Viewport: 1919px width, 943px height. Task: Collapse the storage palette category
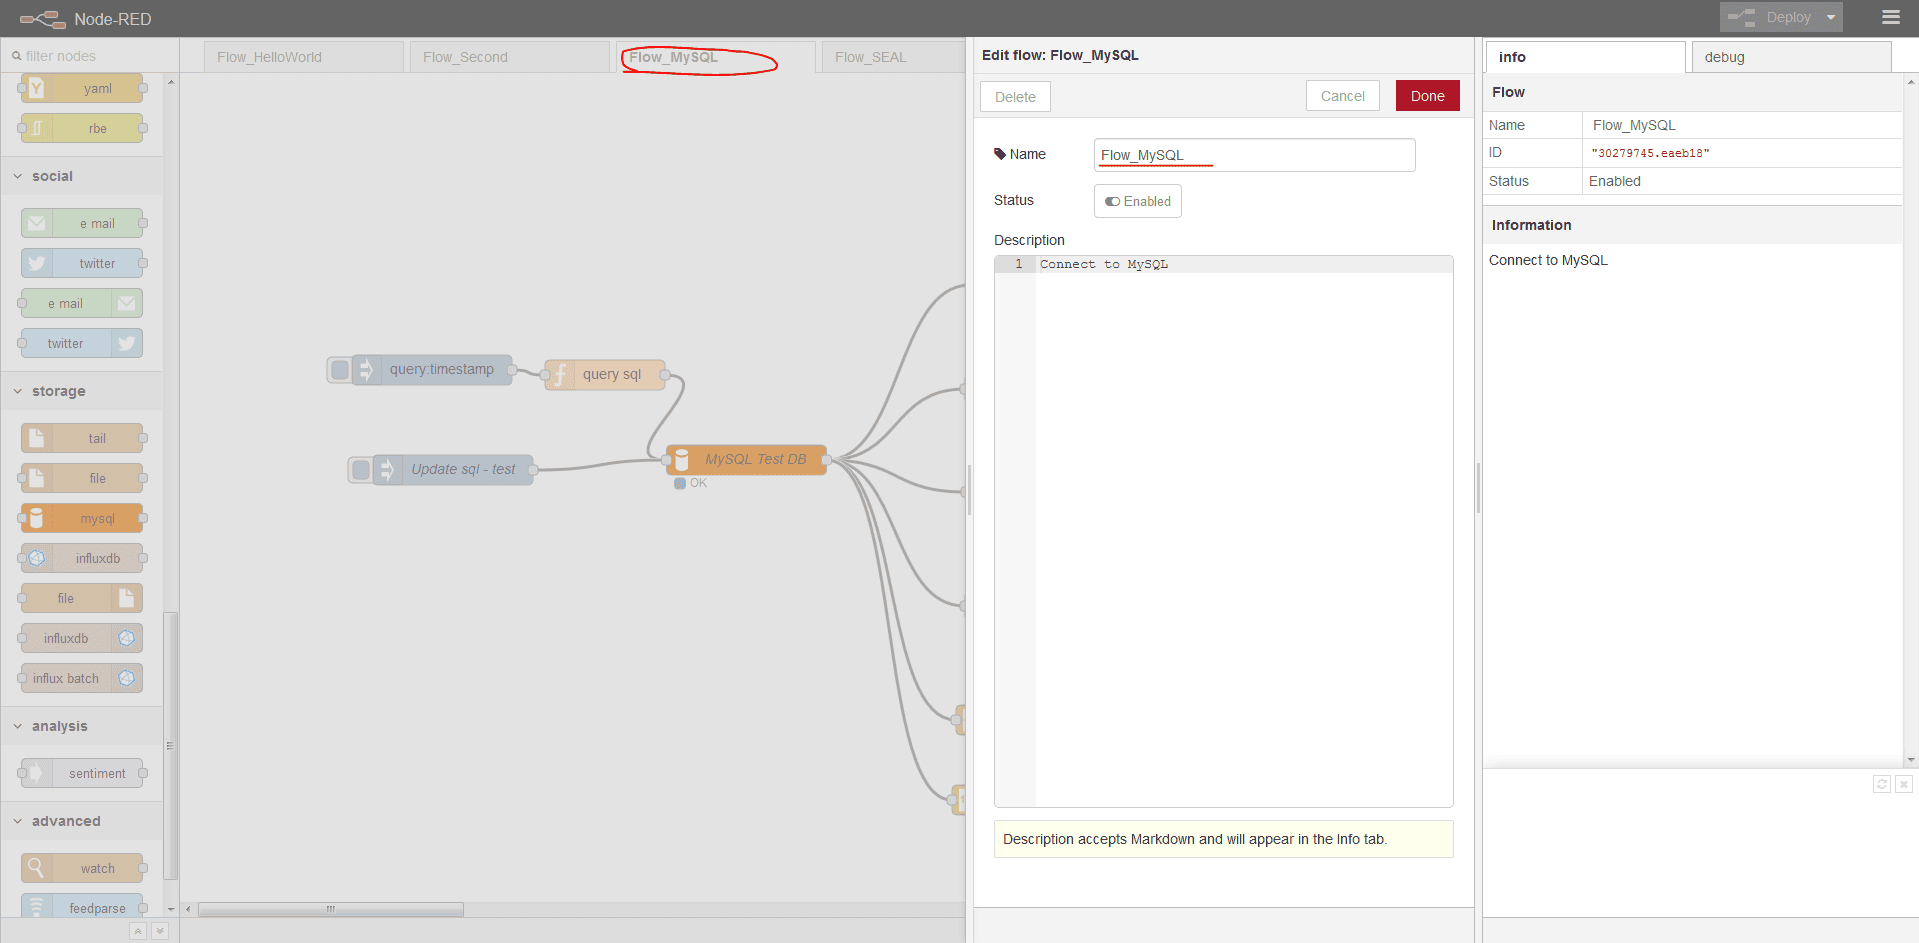18,391
